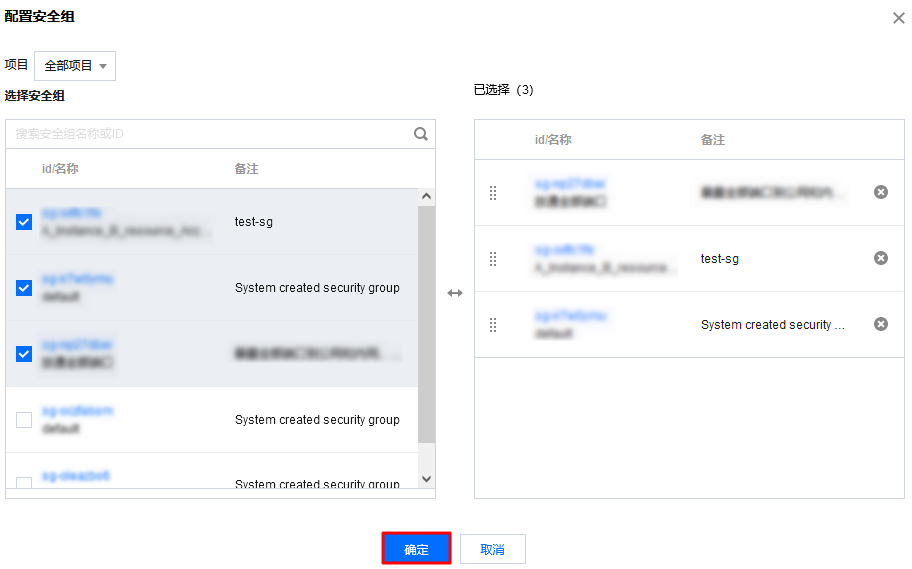The width and height of the screenshot is (912, 569).
Task: Click the id/名称 header in selected panel
Action: point(553,140)
